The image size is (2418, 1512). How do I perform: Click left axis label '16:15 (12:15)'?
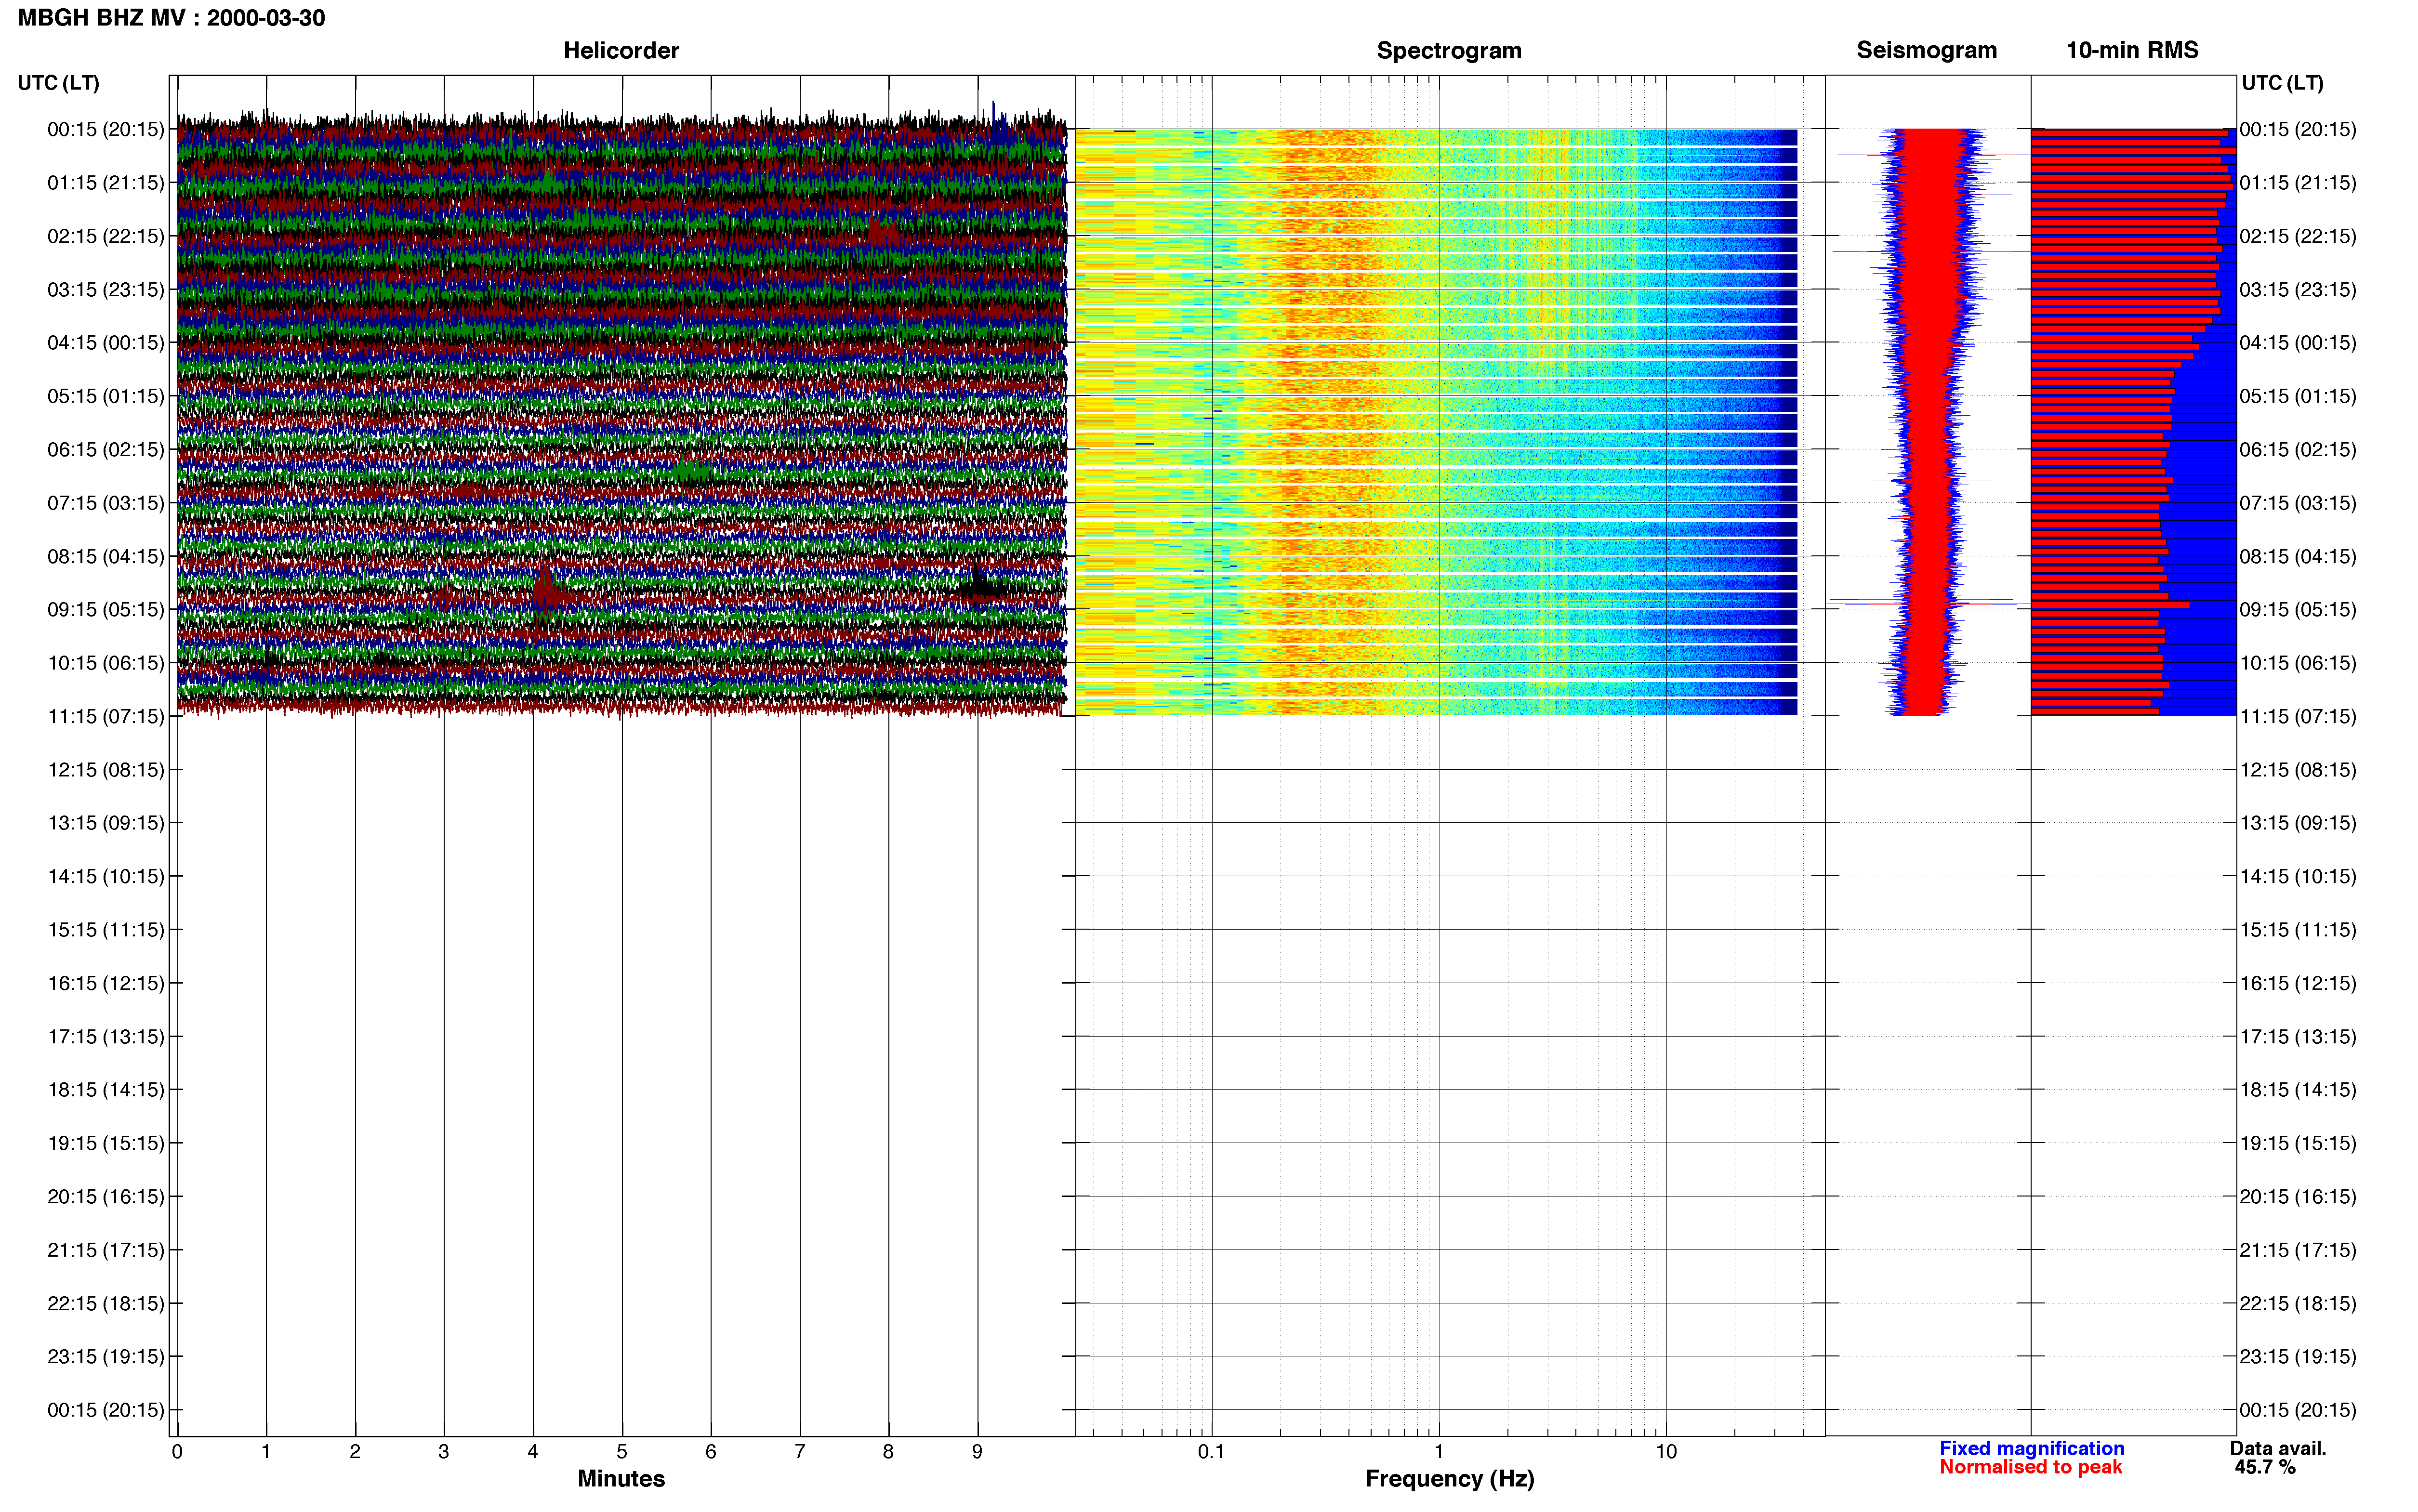pos(106,983)
